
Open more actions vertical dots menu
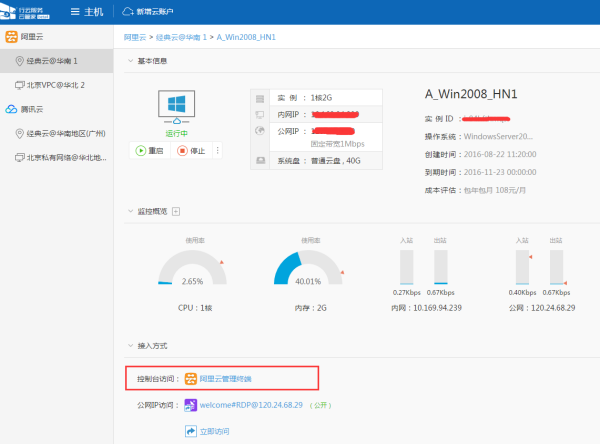(217, 150)
